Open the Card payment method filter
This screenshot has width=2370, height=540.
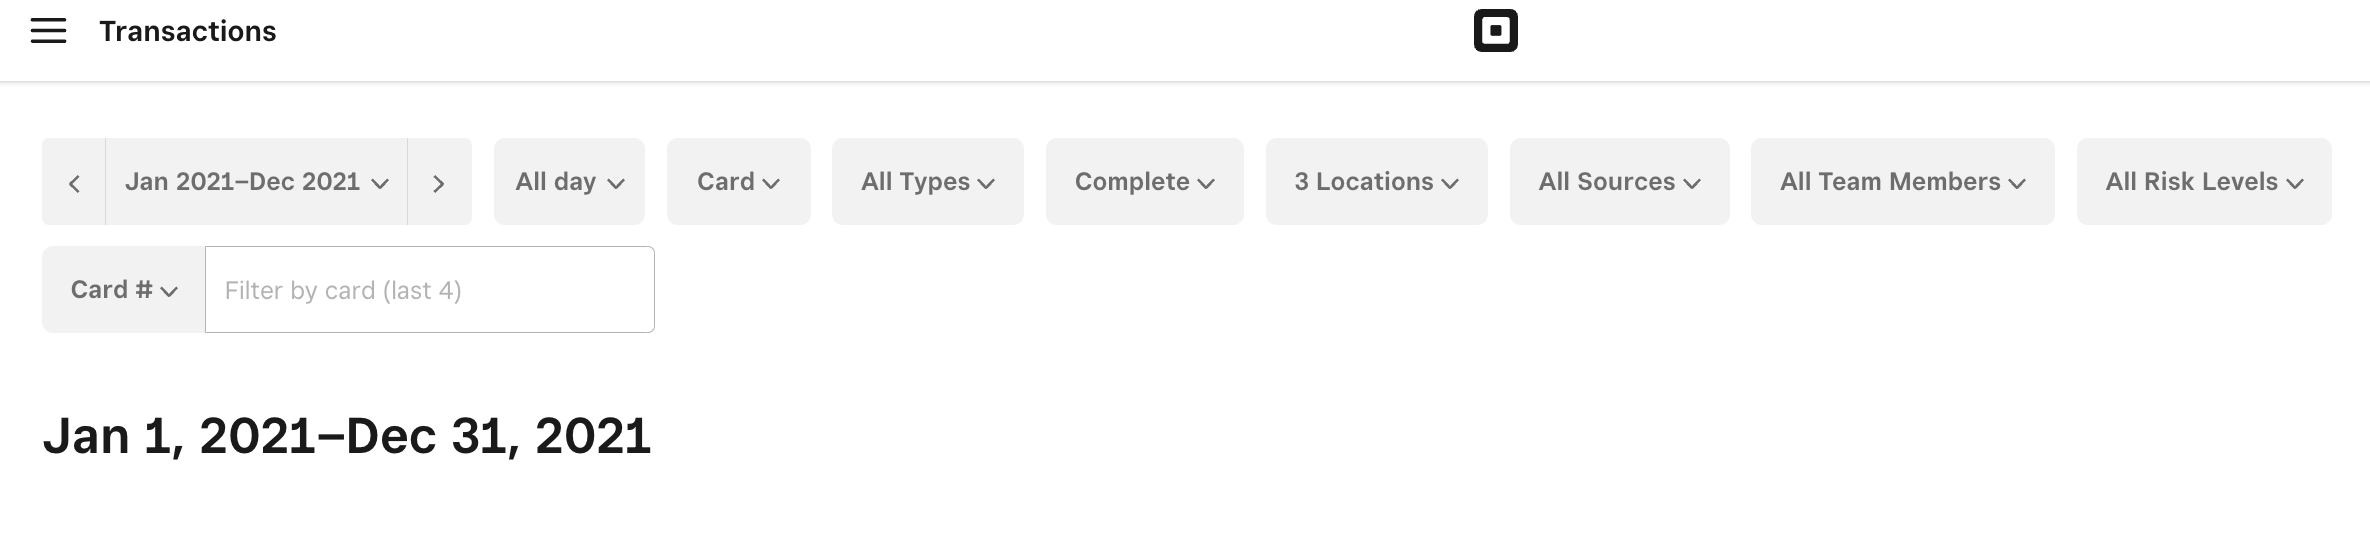[x=738, y=182]
